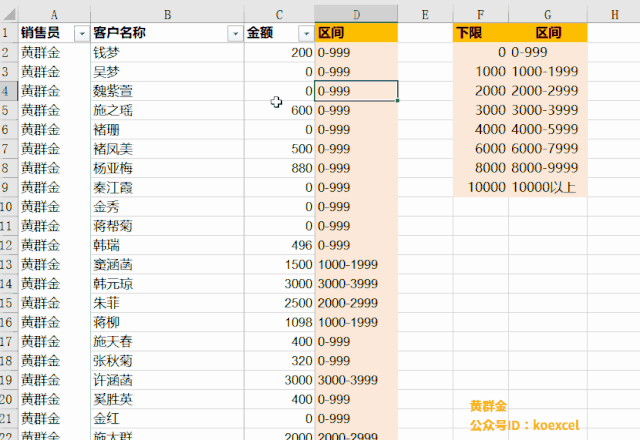640x440 pixels.
Task: Select row 13 header
Action: point(9,264)
